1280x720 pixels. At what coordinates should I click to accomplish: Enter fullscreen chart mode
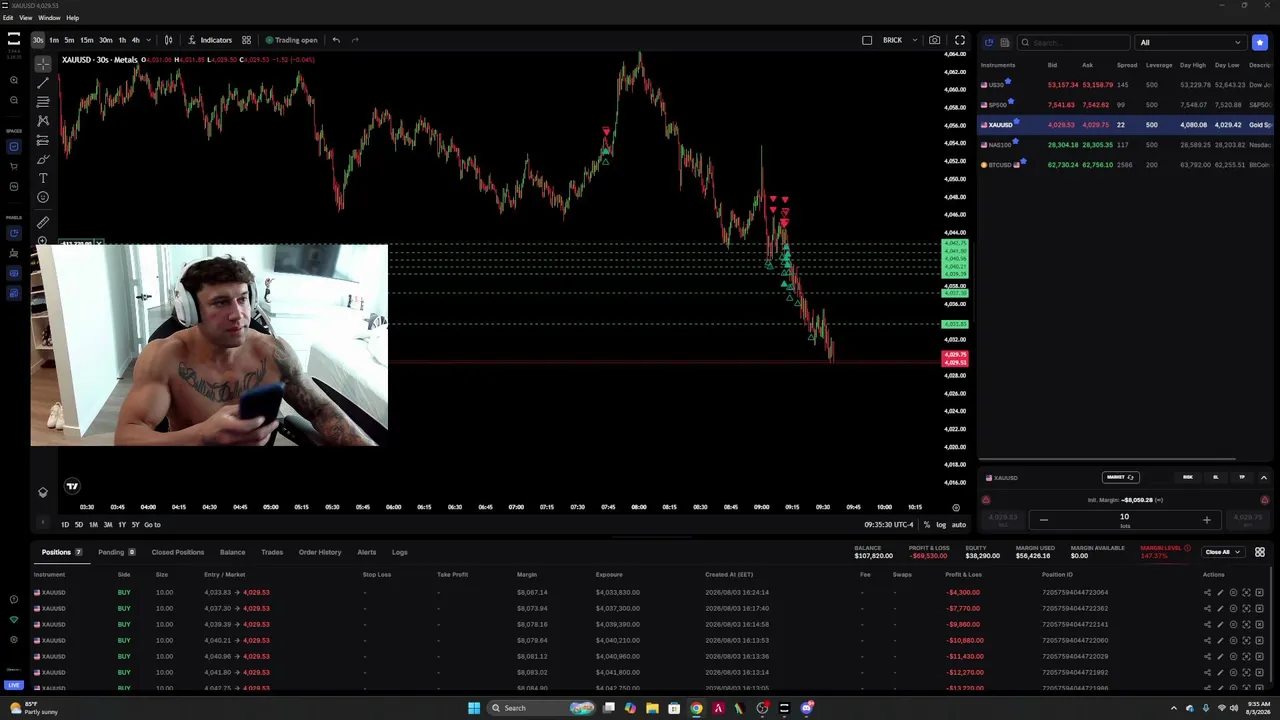[x=960, y=40]
